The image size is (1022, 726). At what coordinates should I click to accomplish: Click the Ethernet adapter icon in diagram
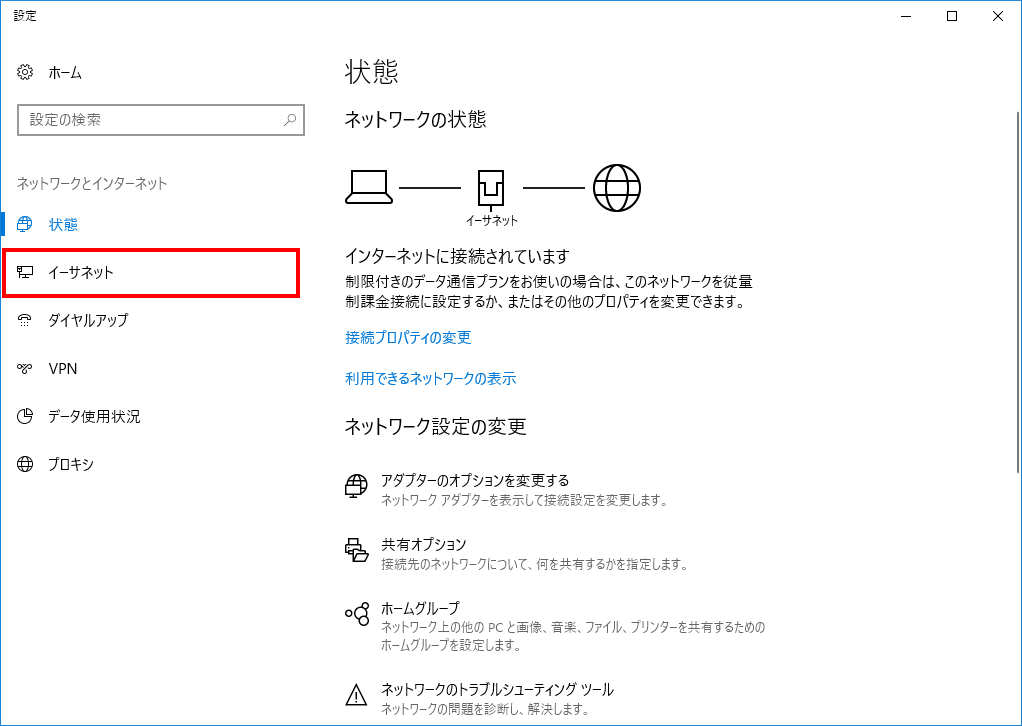[x=491, y=188]
